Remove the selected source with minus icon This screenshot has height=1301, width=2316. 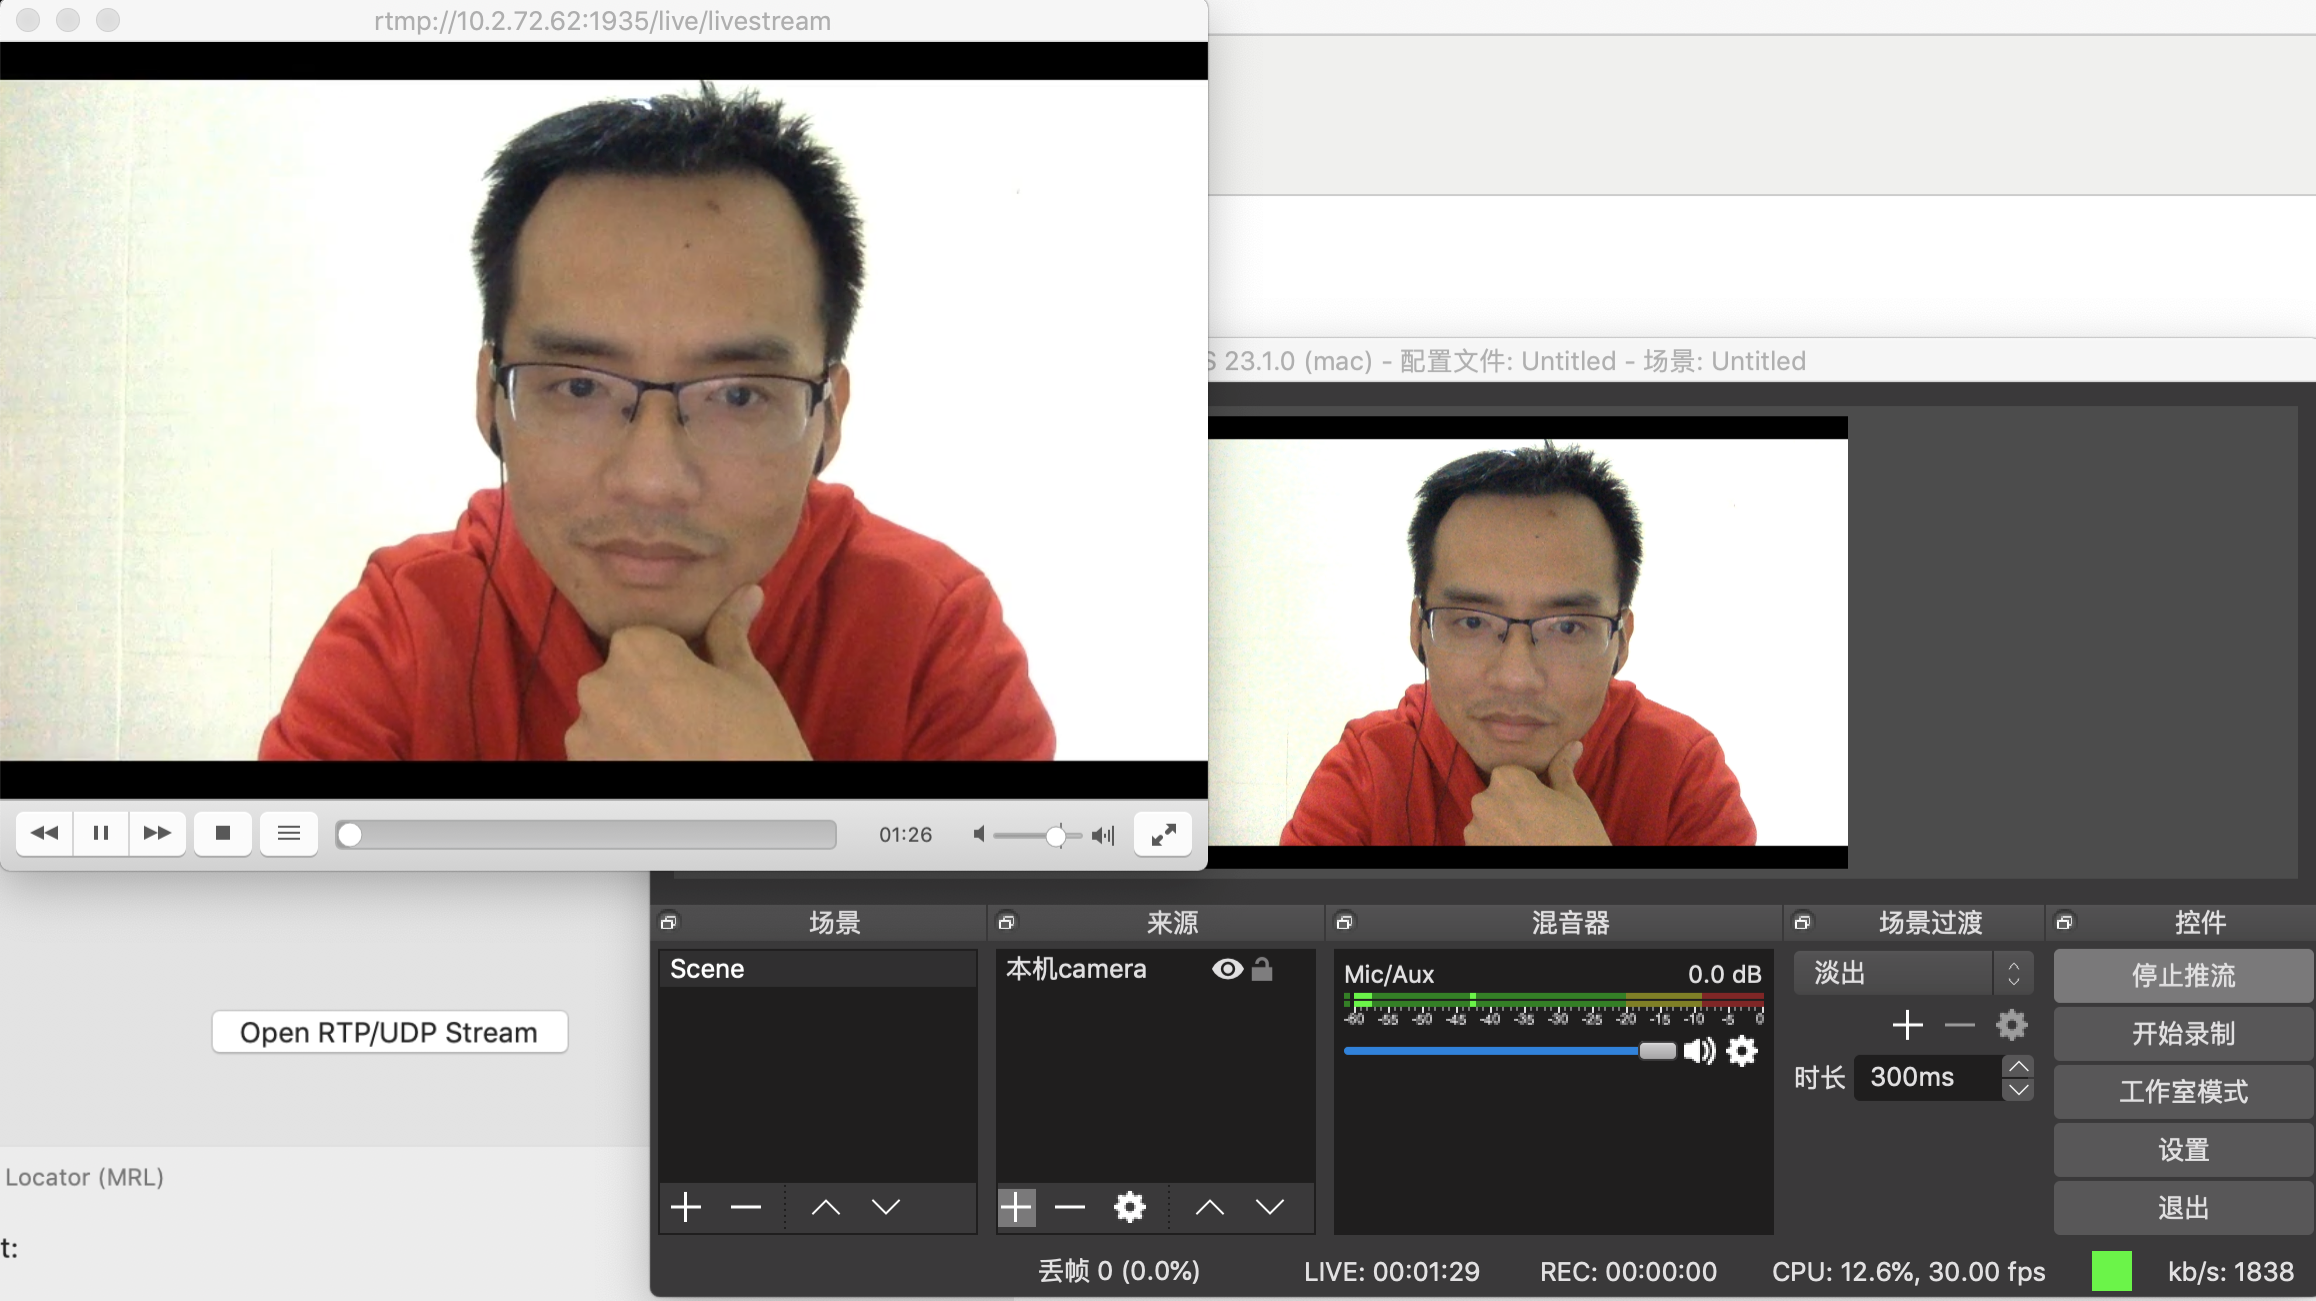coord(1070,1207)
